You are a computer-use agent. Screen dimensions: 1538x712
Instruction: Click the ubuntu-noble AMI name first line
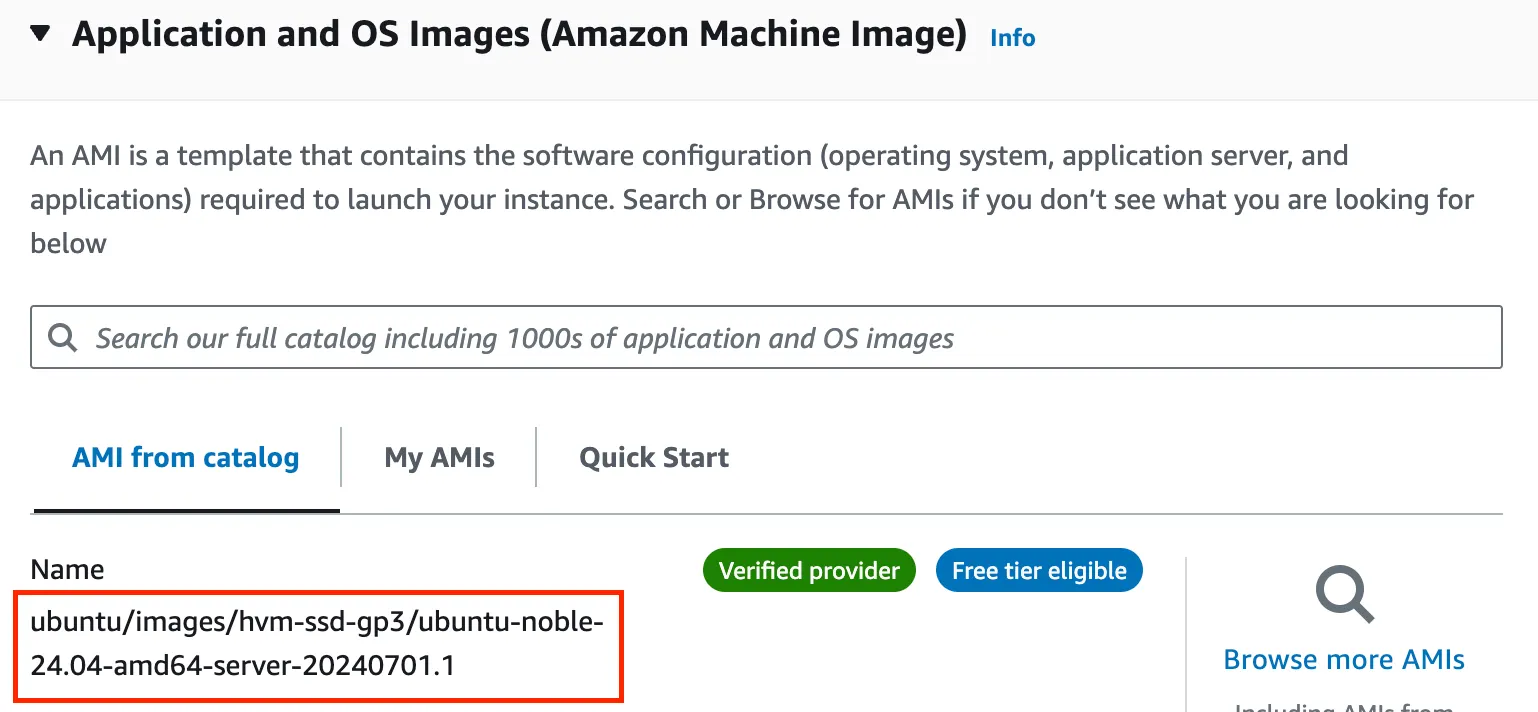(x=317, y=622)
